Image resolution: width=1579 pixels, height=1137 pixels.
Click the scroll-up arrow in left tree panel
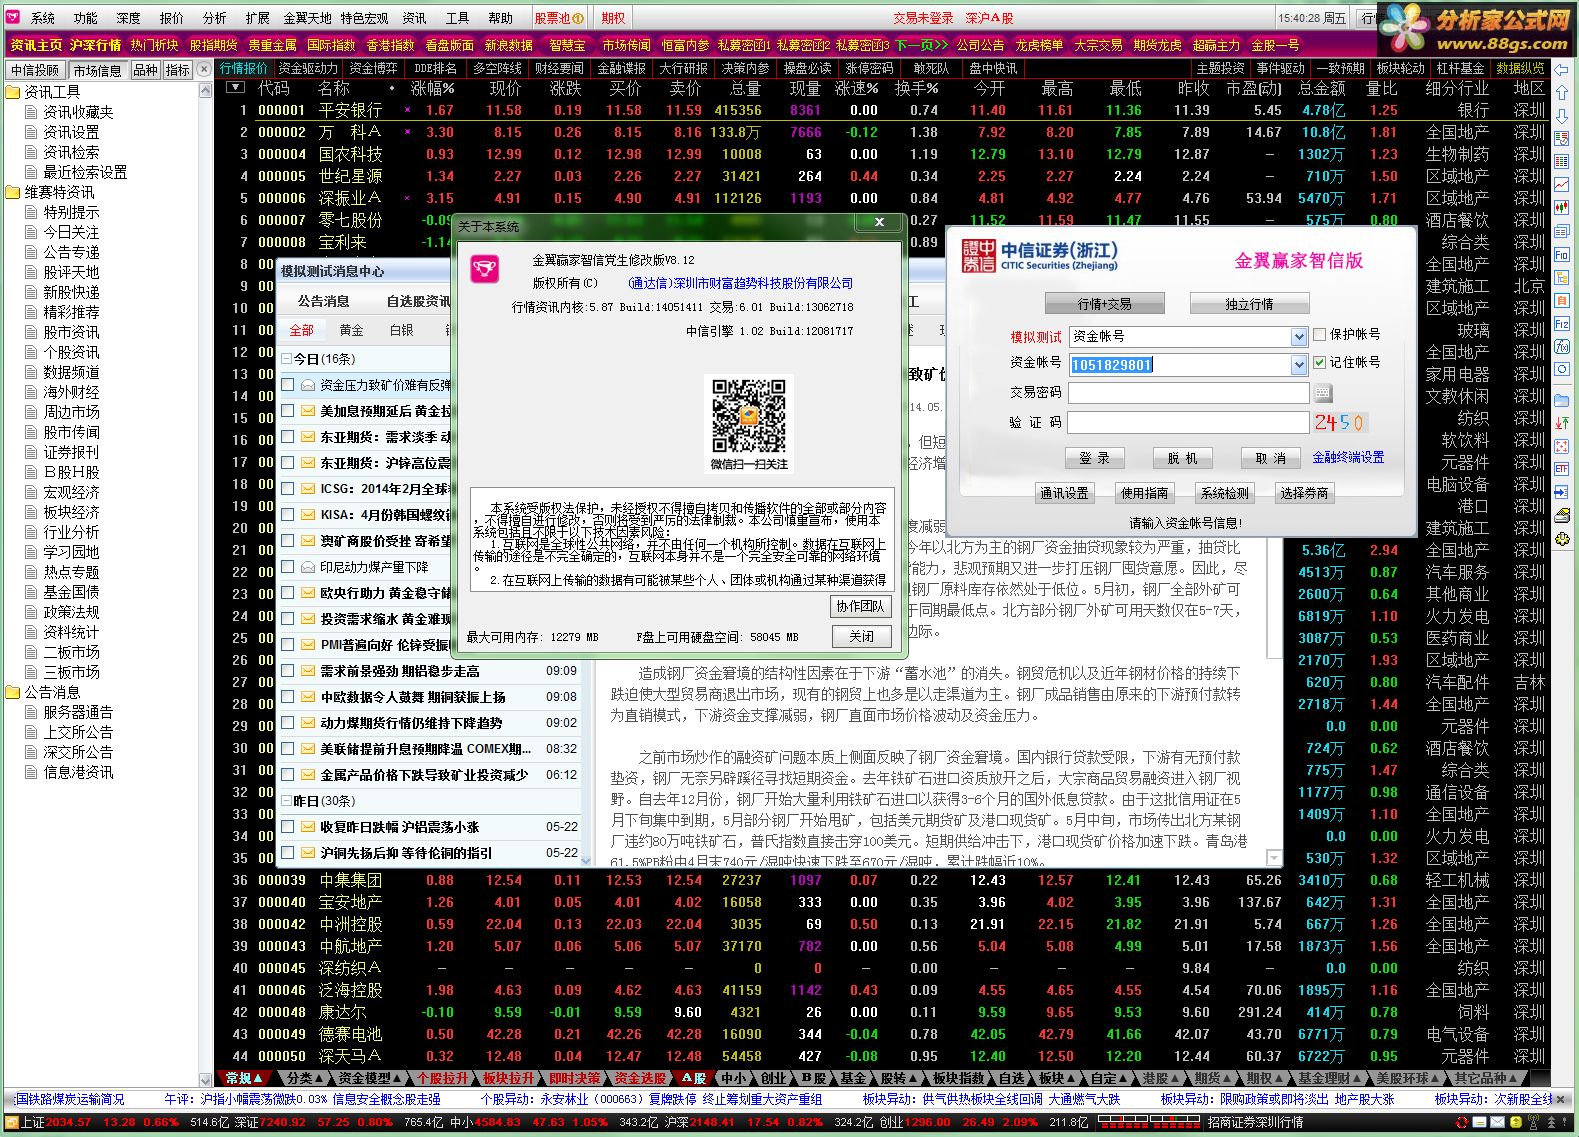point(205,92)
